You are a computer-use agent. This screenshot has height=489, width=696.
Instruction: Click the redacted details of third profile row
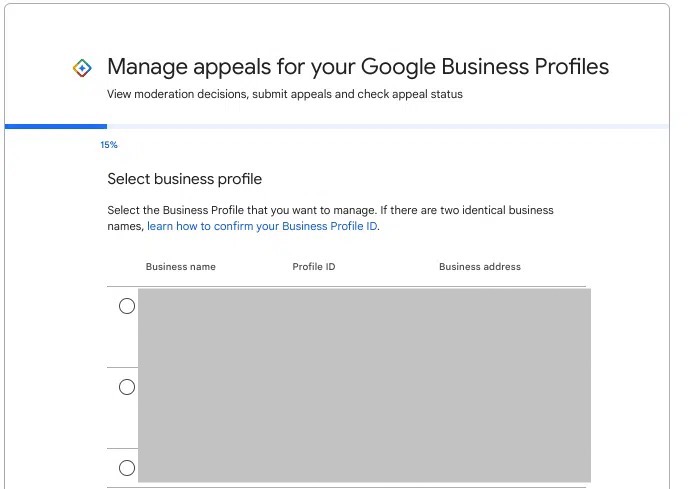click(x=364, y=466)
